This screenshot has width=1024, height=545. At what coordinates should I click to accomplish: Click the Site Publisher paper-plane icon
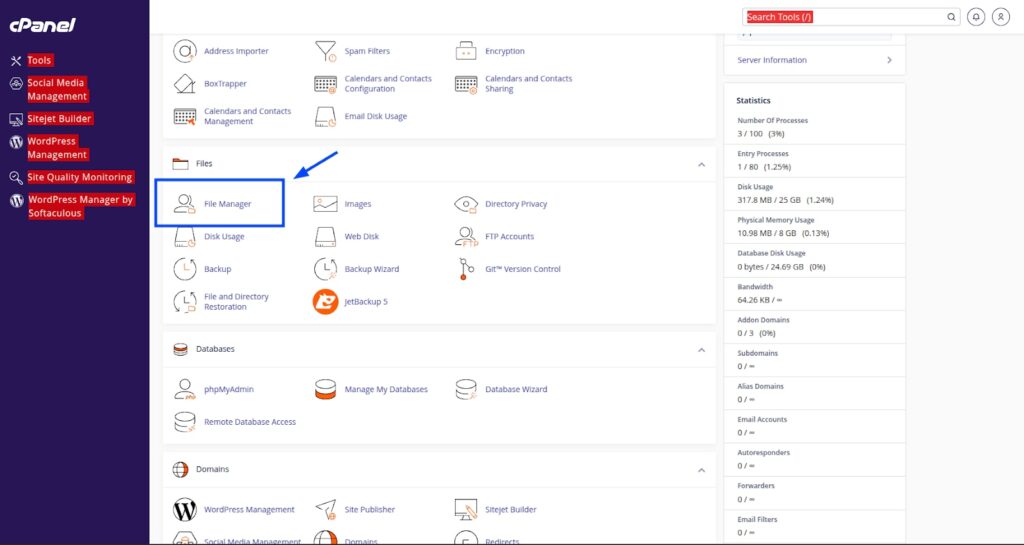325,509
